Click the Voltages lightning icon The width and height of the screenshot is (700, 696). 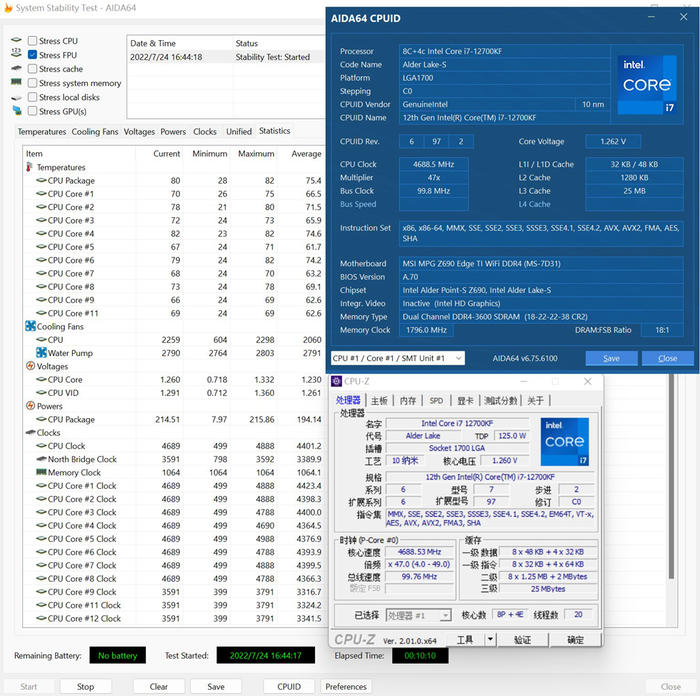[x=30, y=366]
